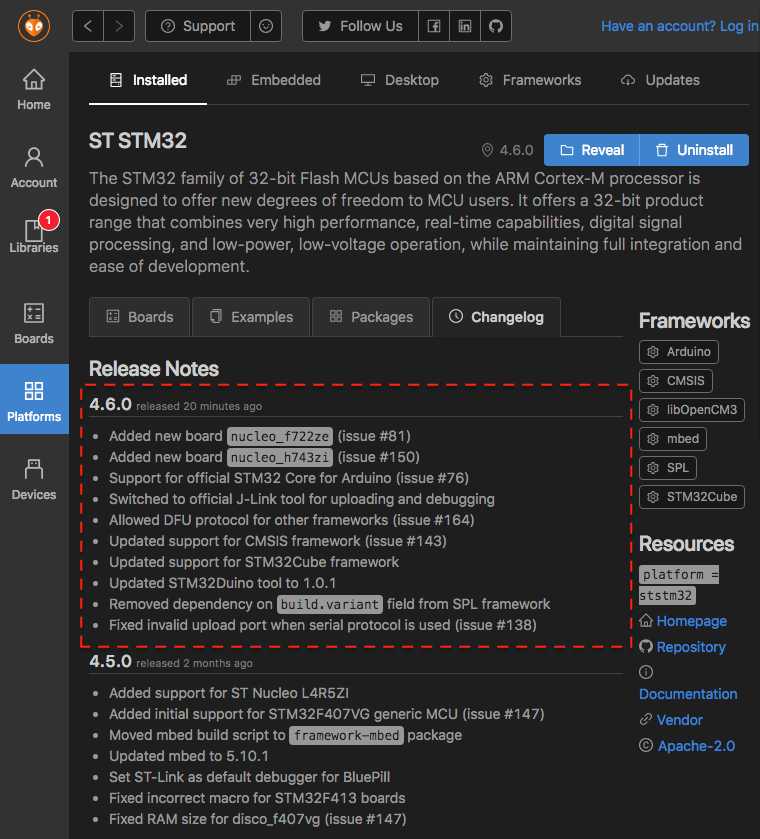760x839 pixels.
Task: Select Platforms in the sidebar
Action: [34, 399]
